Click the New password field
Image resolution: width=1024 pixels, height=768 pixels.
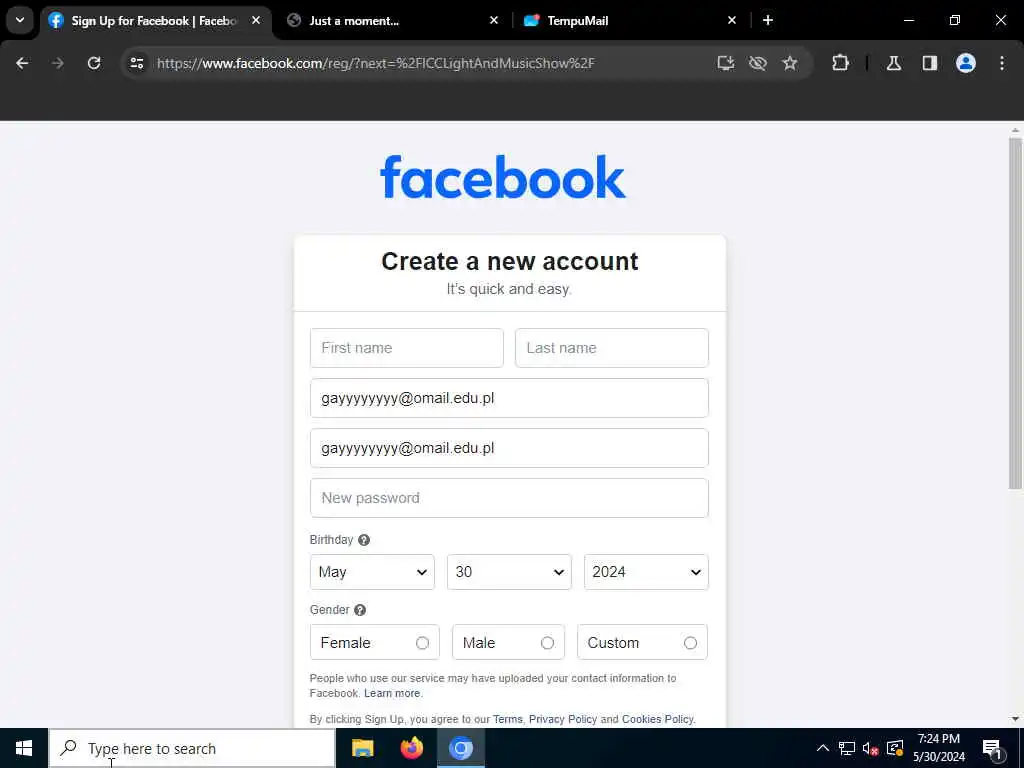pos(509,498)
